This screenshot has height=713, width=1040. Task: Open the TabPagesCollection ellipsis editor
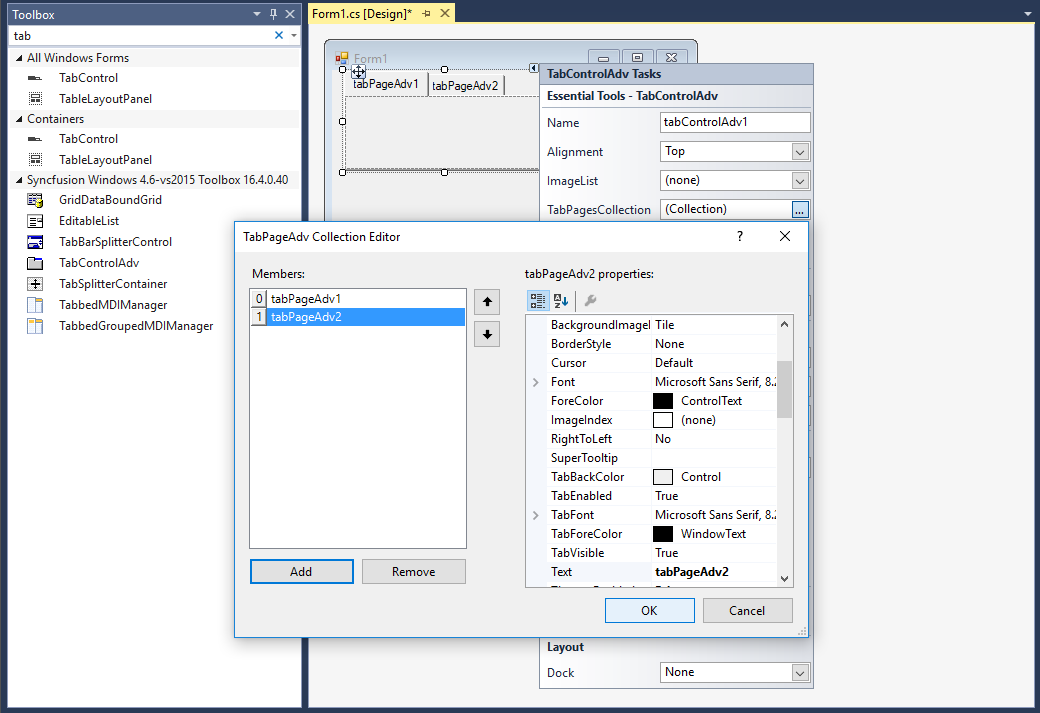(799, 210)
